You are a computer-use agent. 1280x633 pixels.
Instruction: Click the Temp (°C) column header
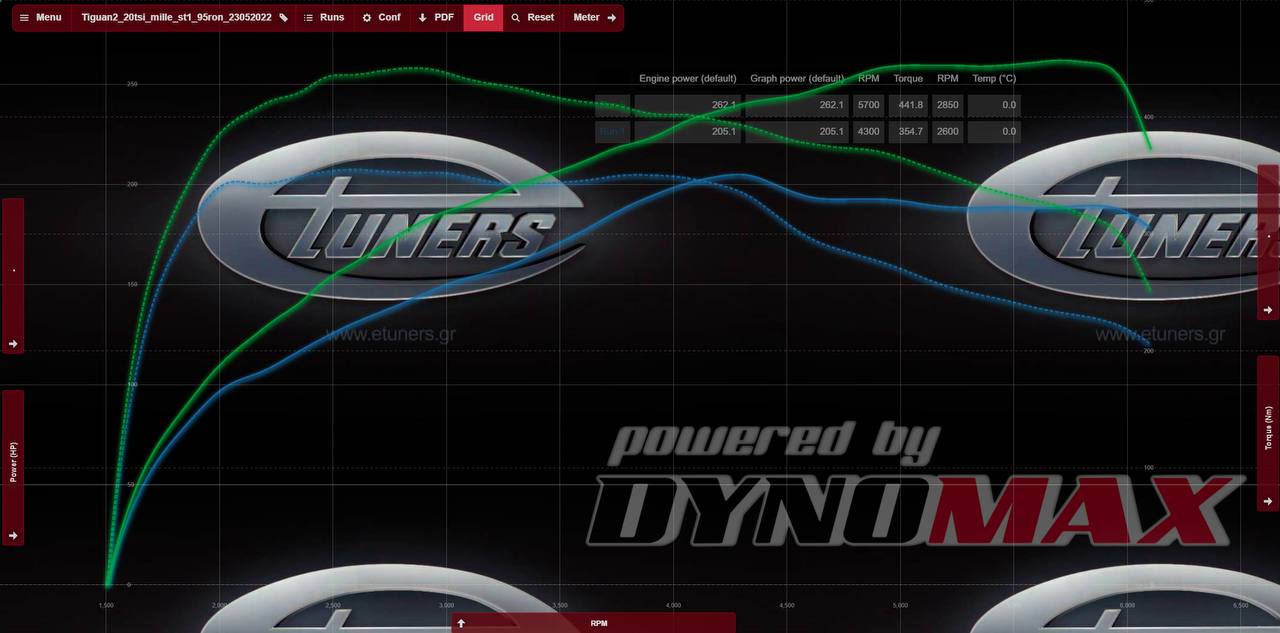(x=994, y=78)
